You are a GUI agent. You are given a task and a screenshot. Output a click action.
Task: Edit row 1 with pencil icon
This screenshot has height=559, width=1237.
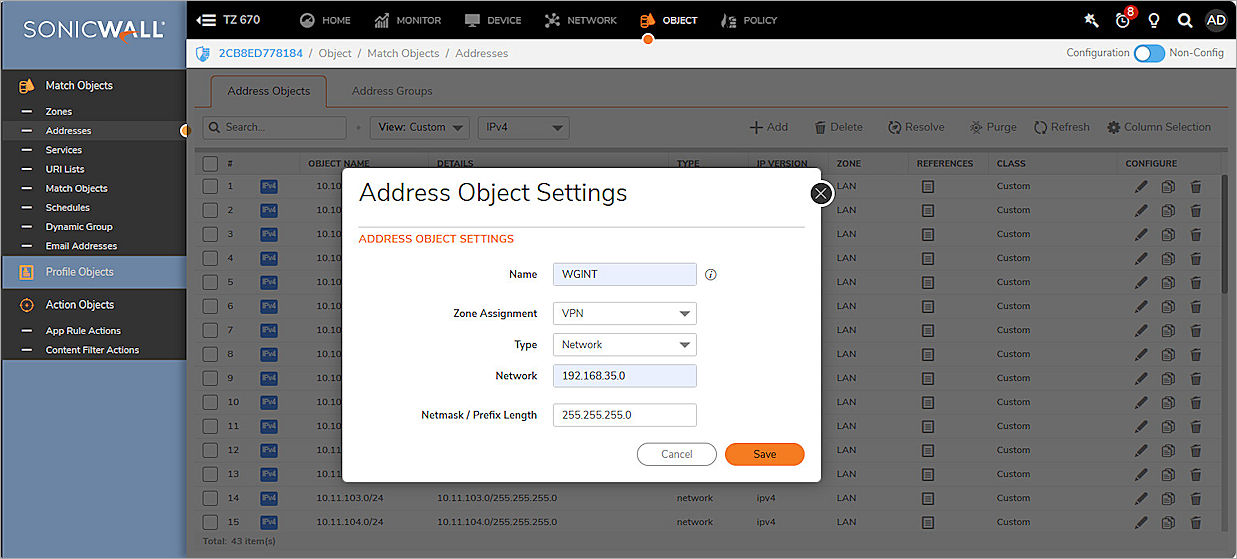pos(1141,186)
